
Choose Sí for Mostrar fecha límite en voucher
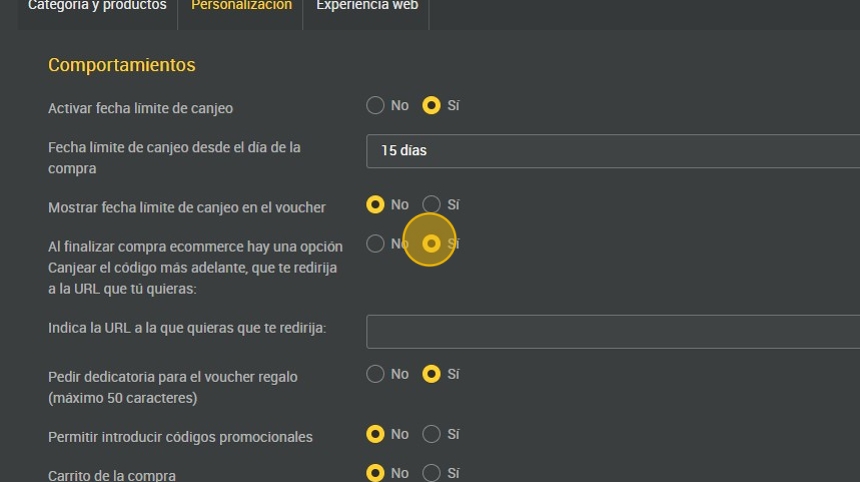[x=432, y=205]
